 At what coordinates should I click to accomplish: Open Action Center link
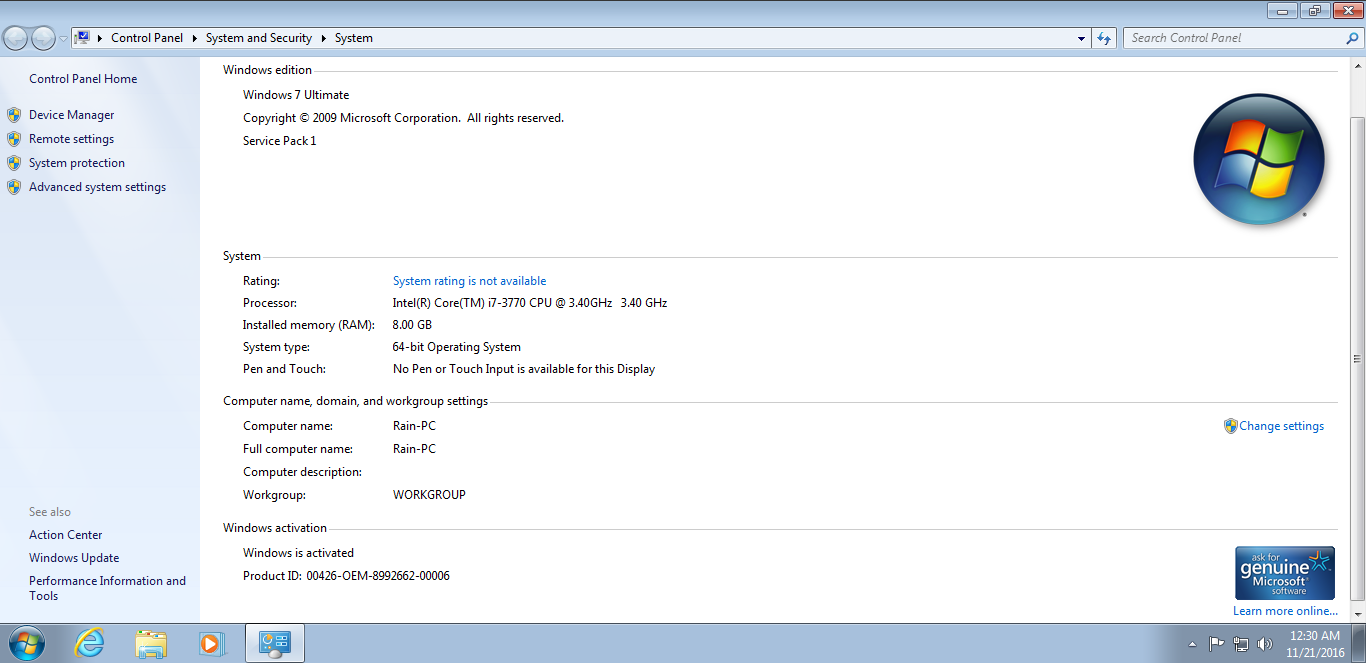click(x=65, y=535)
